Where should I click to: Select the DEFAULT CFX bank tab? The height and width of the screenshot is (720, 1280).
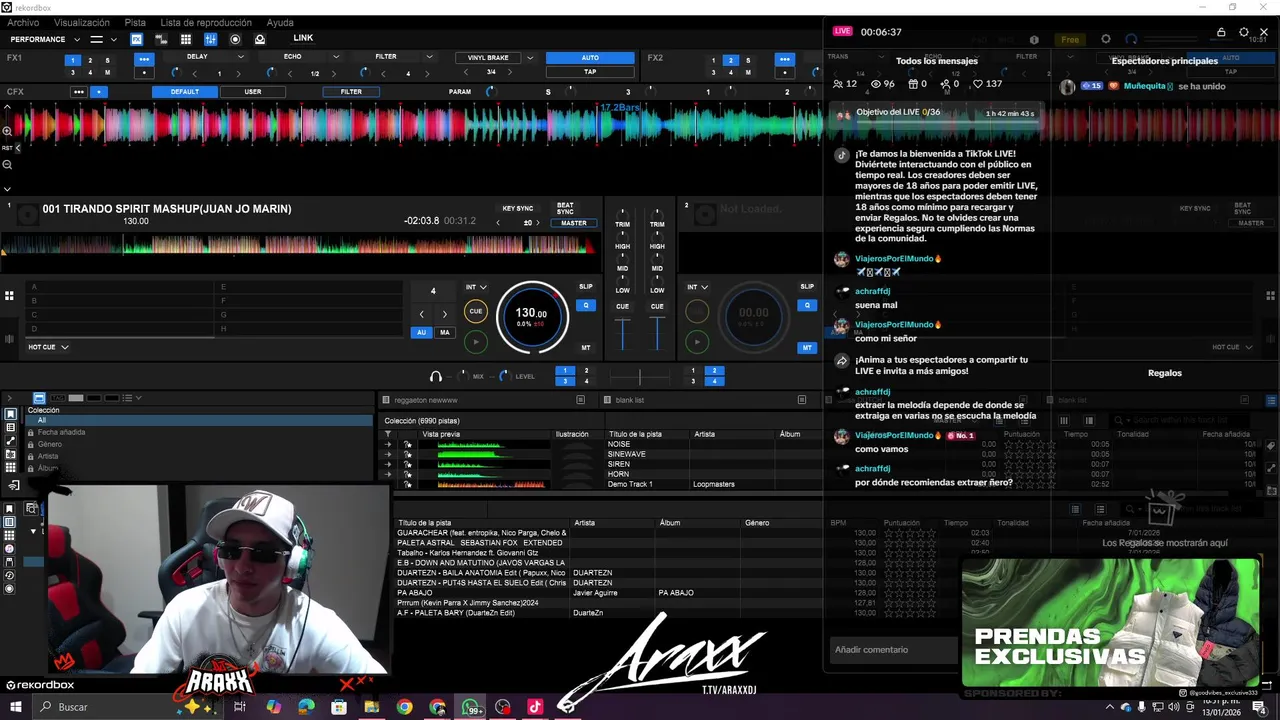point(184,92)
